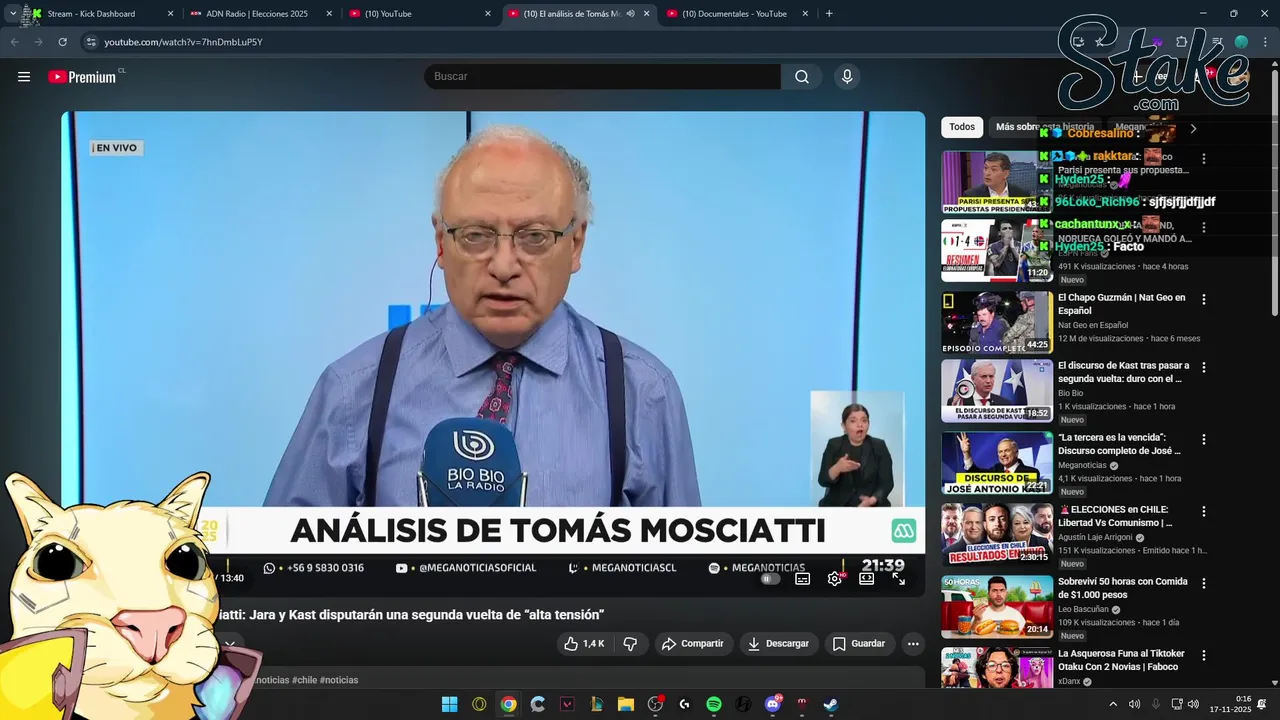Start voice search with the microphone icon
The width and height of the screenshot is (1280, 720).
847,77
